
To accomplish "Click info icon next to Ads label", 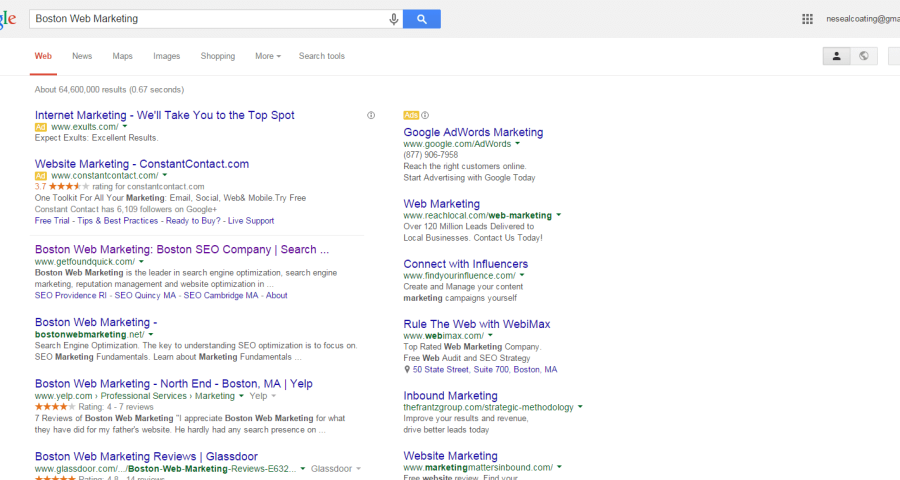I will point(425,115).
